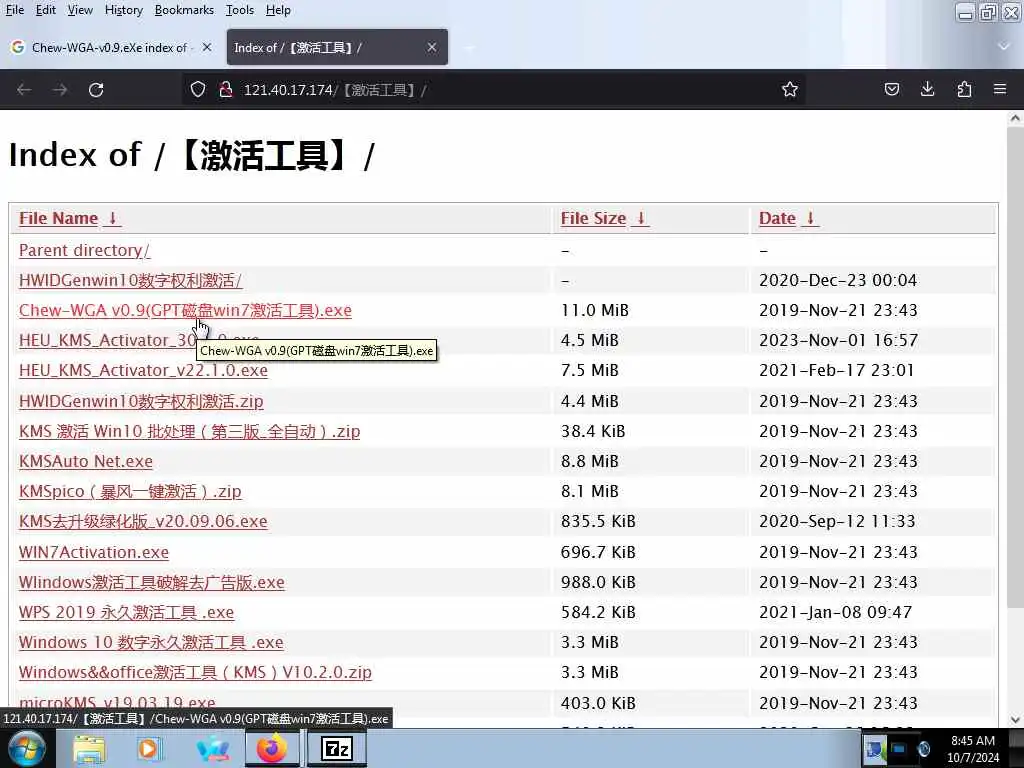Go forward with the forward arrow
Screen dimensions: 1024x768
click(x=60, y=89)
